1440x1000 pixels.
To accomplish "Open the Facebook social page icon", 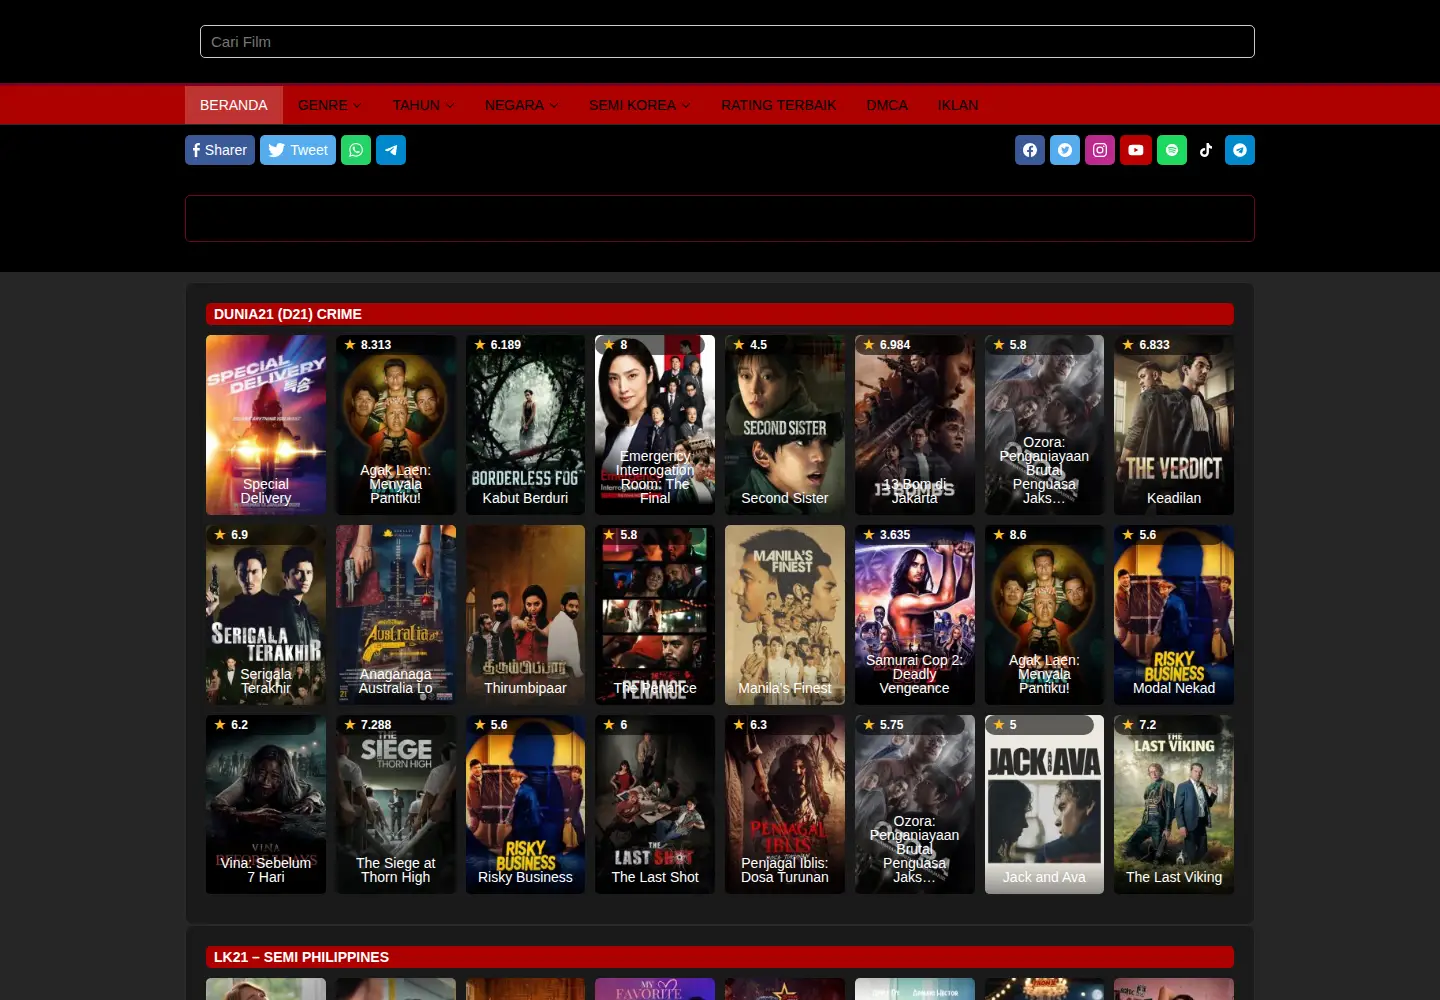I will coord(1030,150).
